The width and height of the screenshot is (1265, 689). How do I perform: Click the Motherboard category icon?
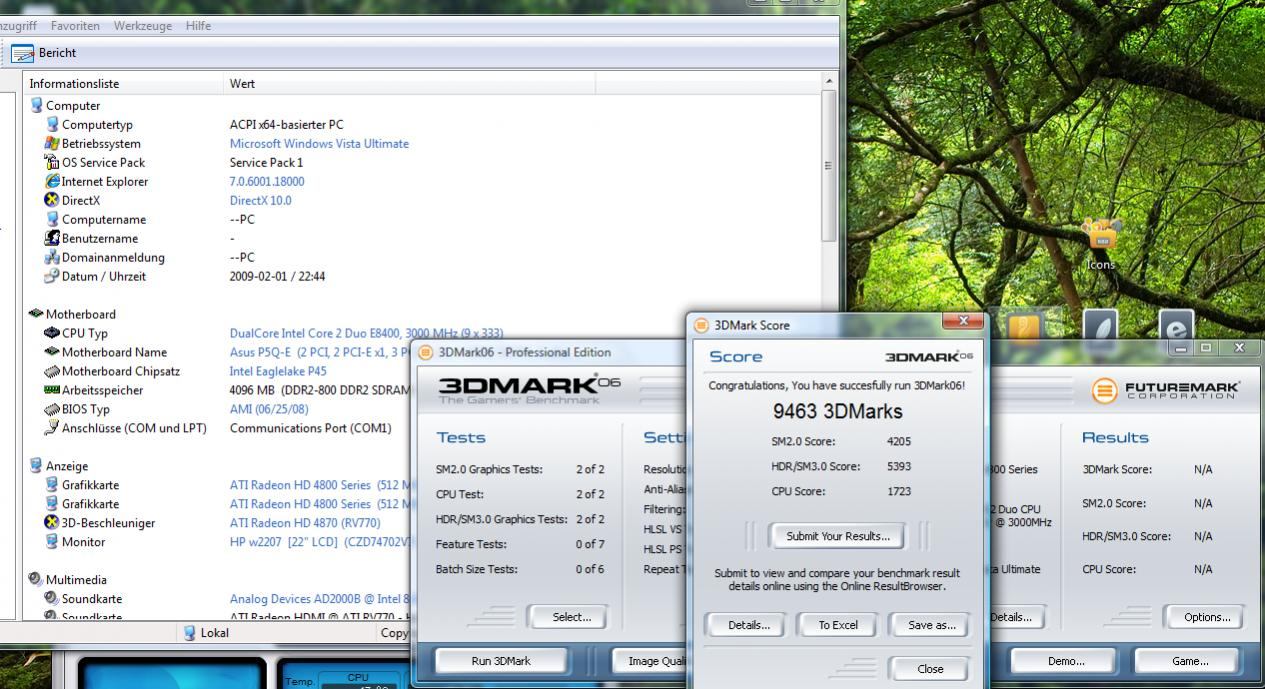click(x=37, y=314)
